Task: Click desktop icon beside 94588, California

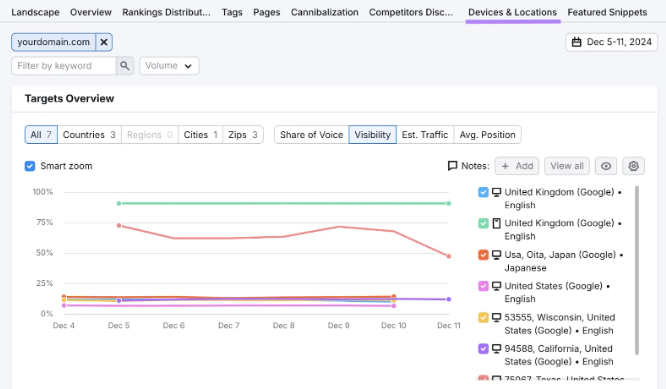Action: (x=497, y=349)
